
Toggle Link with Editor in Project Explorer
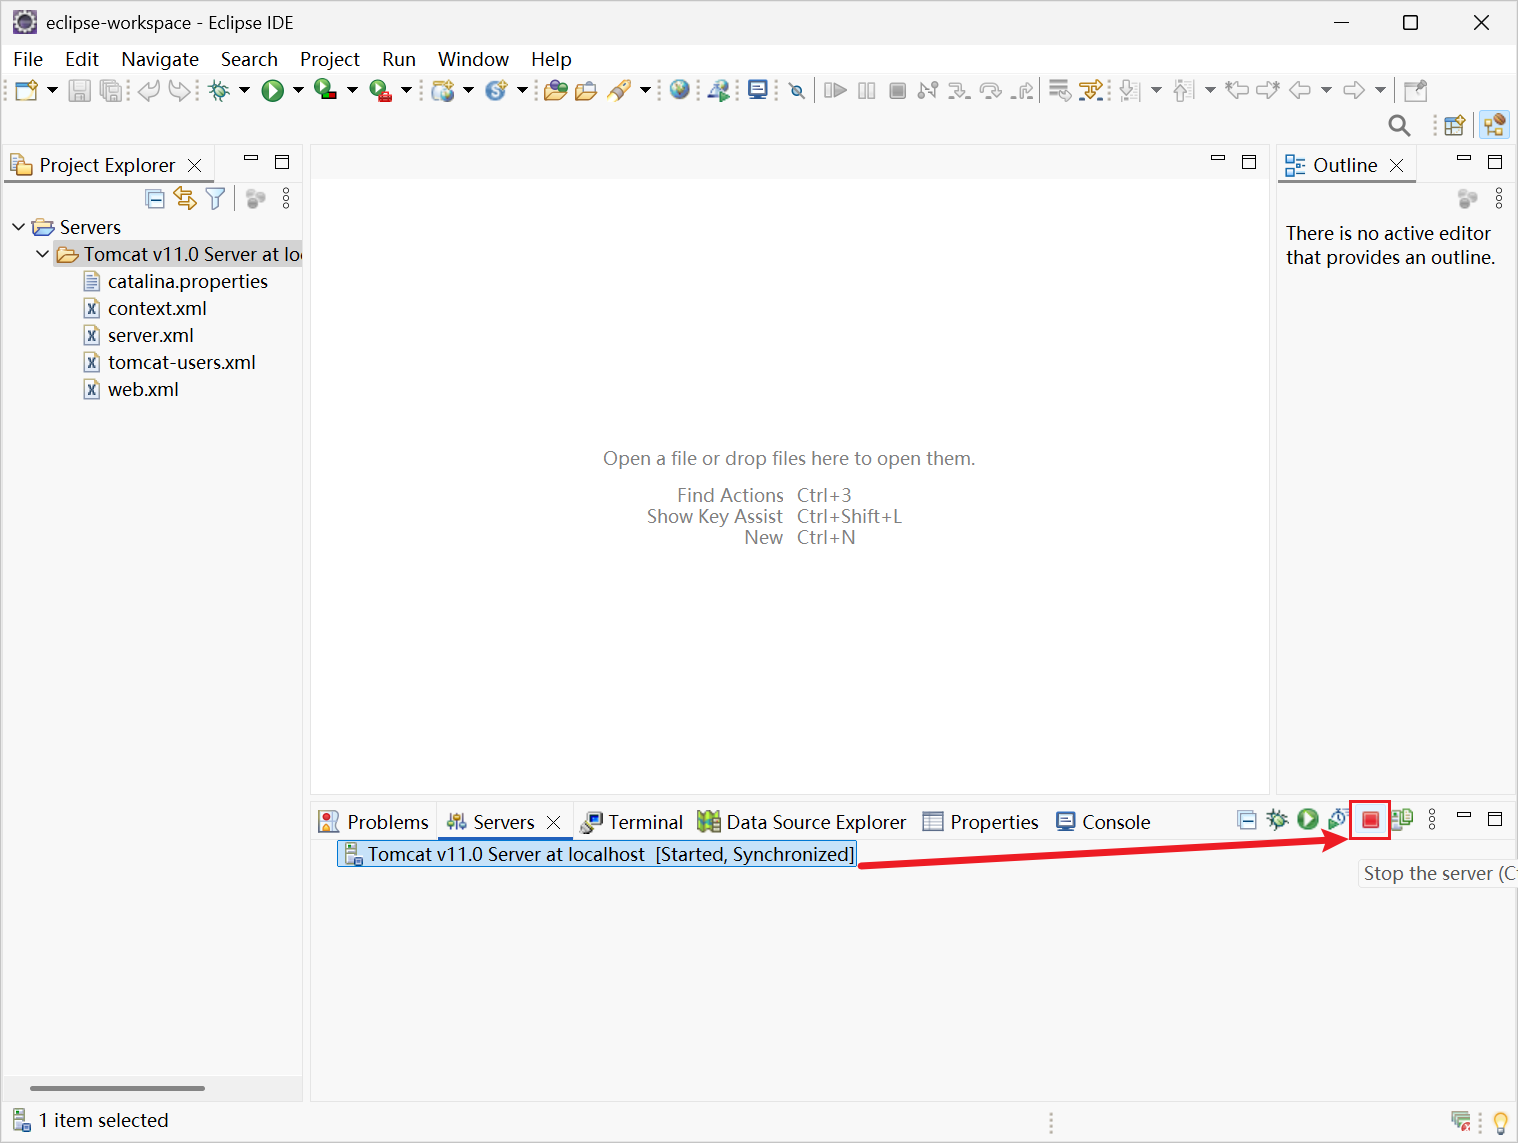tap(185, 198)
